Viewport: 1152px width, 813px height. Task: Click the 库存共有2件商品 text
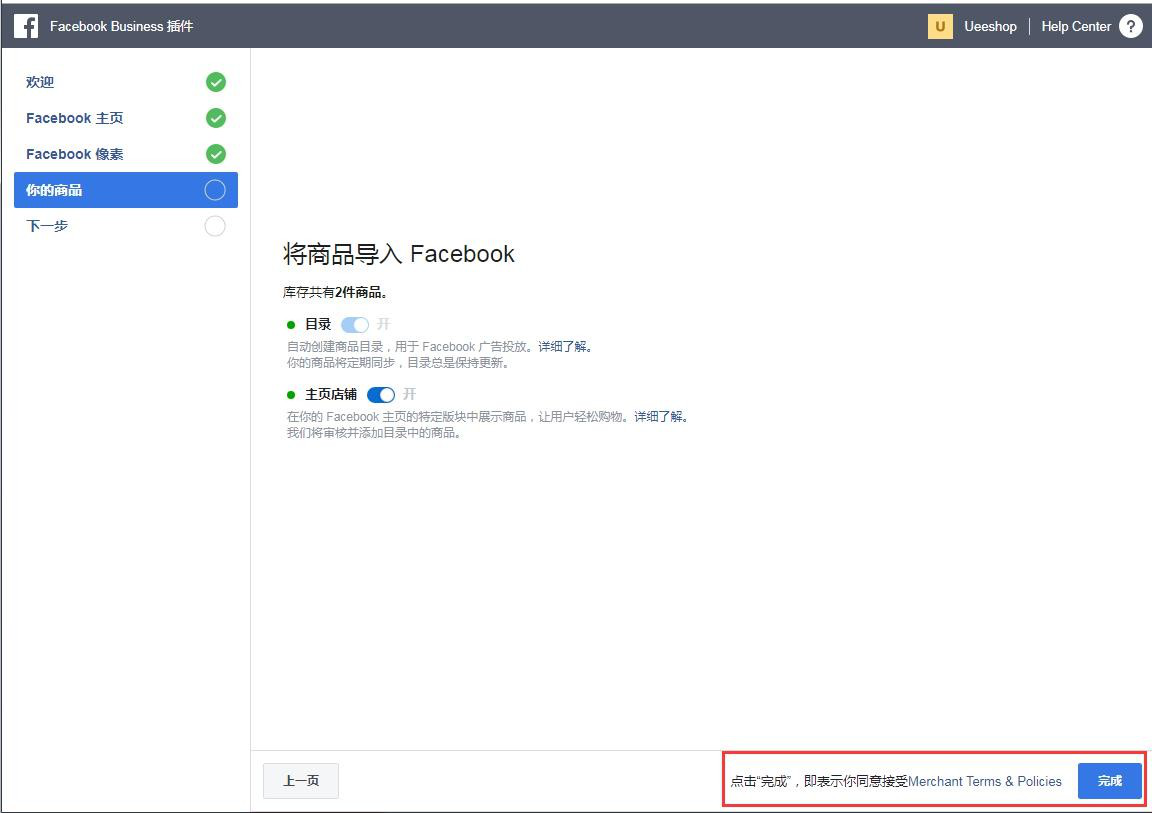[x=335, y=292]
